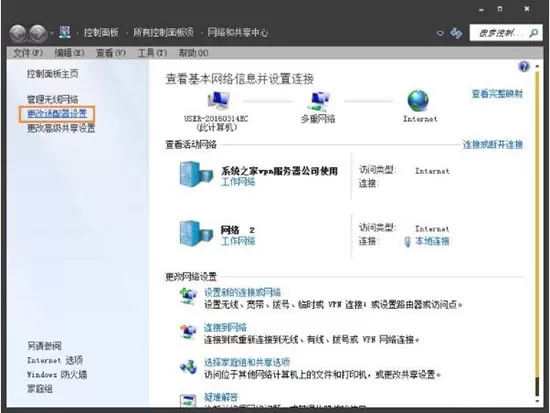Click the 设置新的连接或网络 icon
The image size is (550, 413).
pyautogui.click(x=188, y=296)
